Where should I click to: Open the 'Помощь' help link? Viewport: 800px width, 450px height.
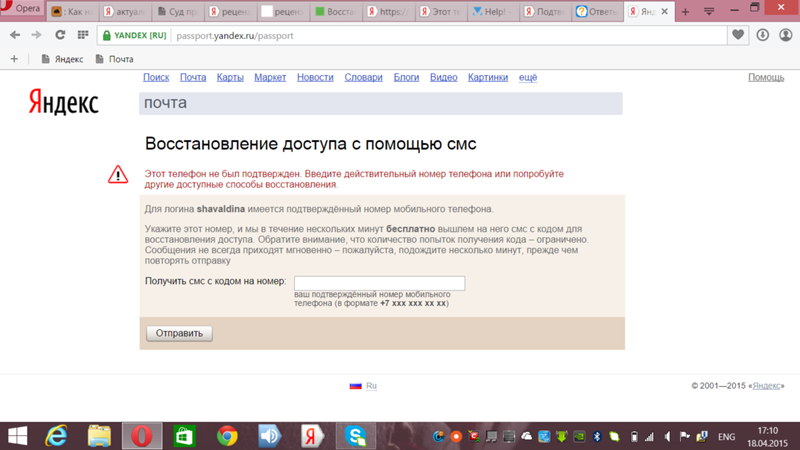(766, 77)
